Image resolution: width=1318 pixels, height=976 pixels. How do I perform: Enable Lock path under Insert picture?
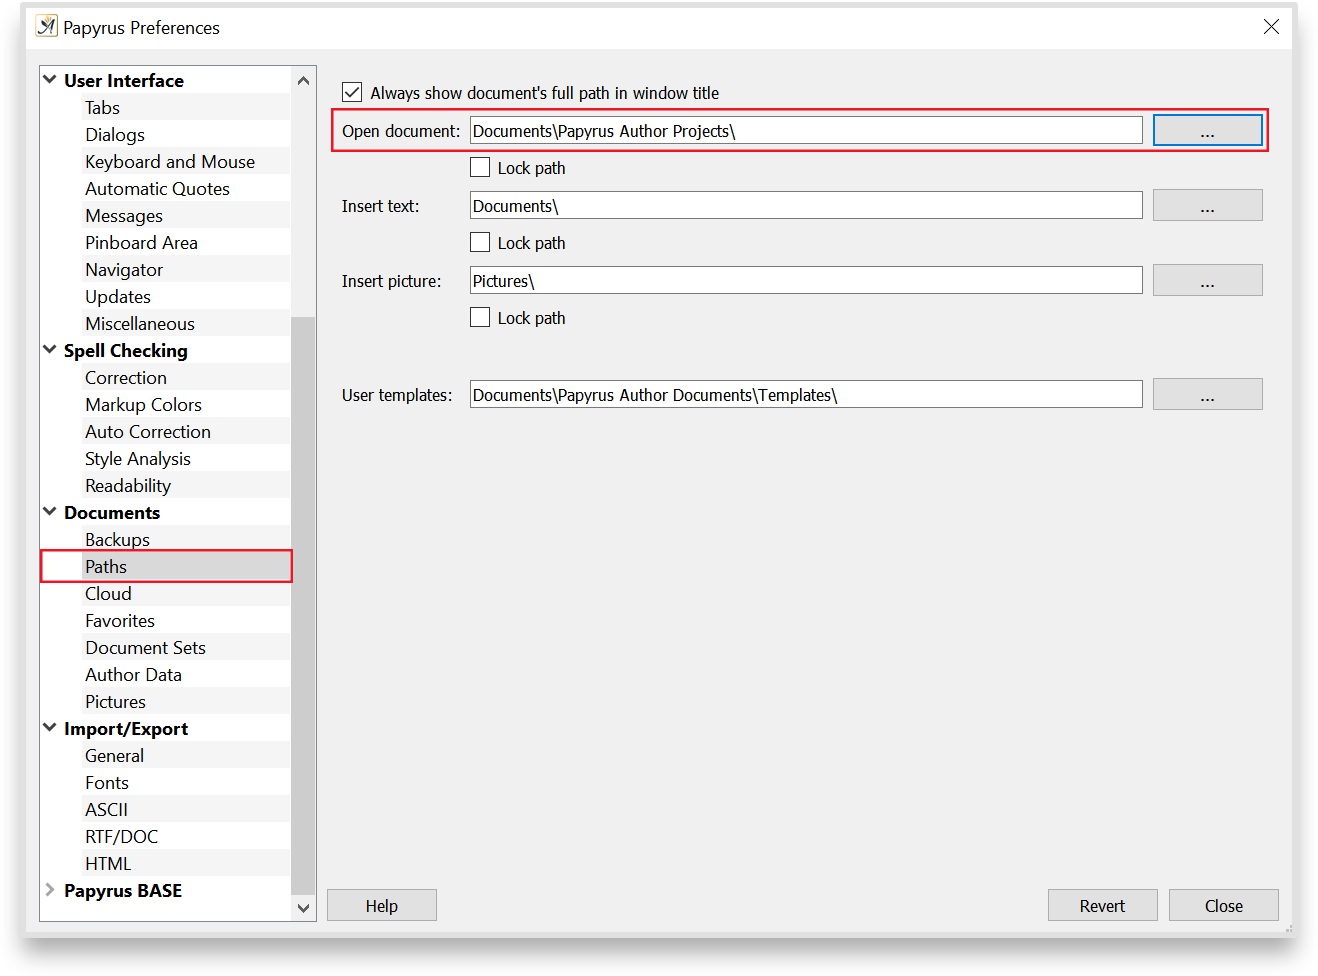[480, 317]
